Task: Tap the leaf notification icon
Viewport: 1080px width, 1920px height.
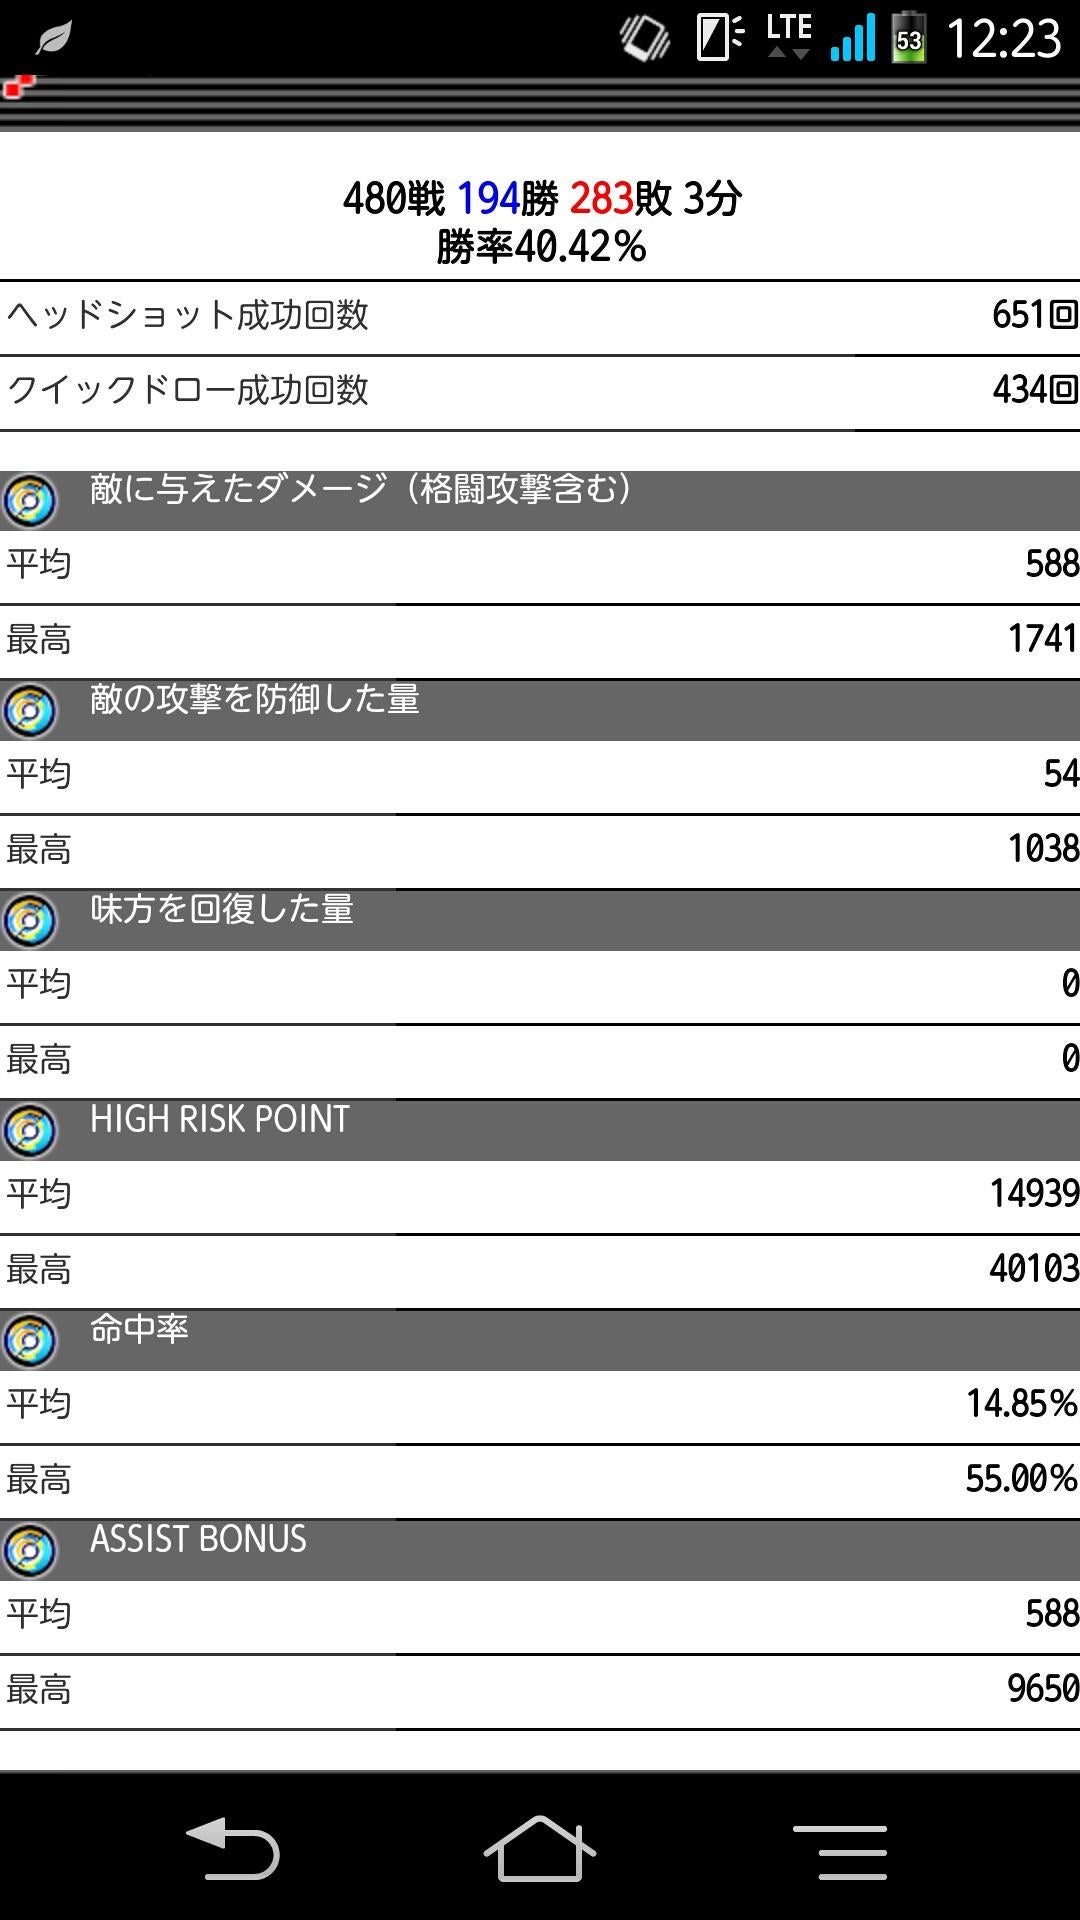Action: (53, 39)
